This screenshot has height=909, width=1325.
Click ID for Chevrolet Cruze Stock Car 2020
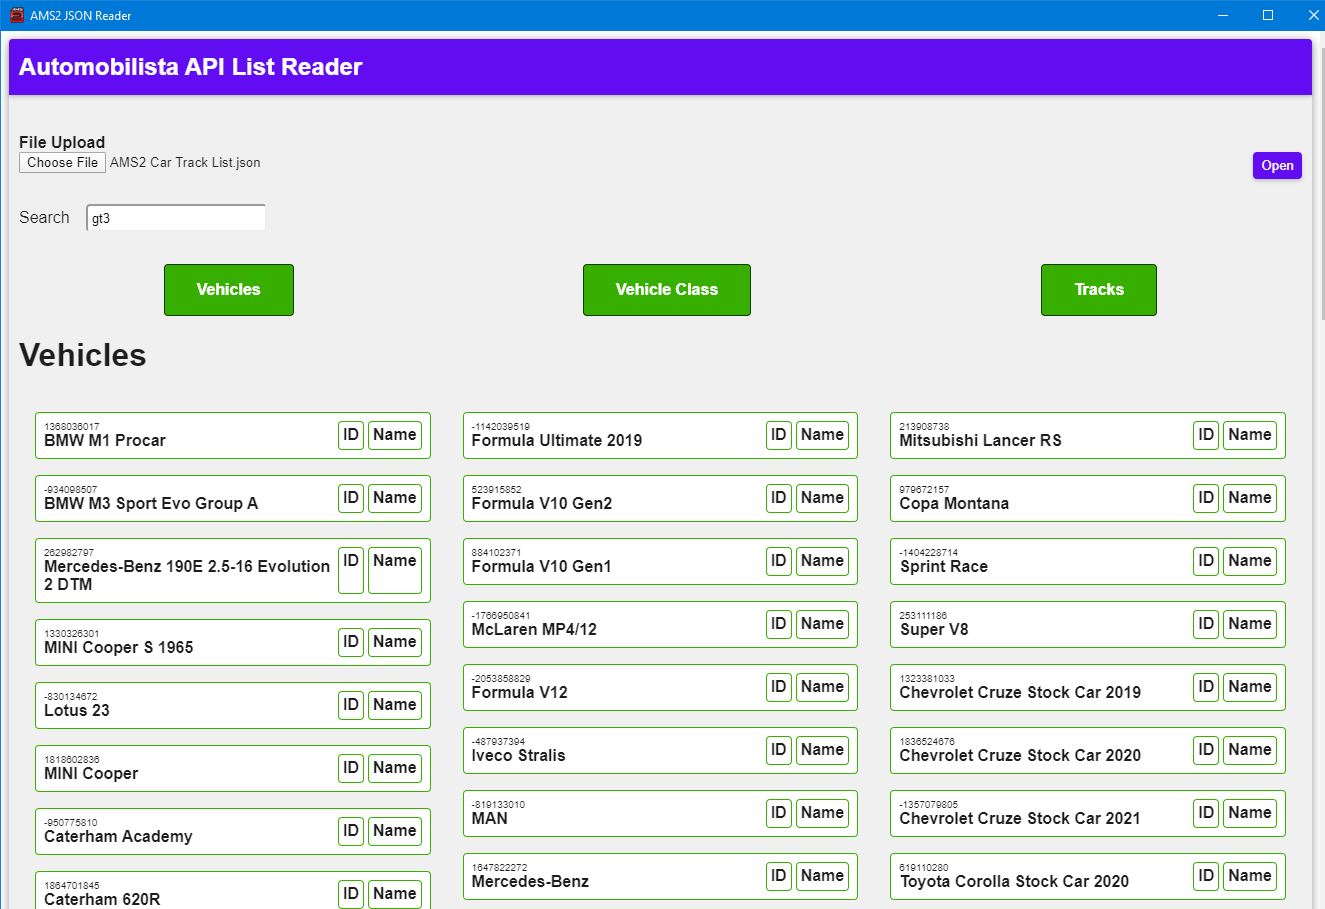pos(1207,750)
